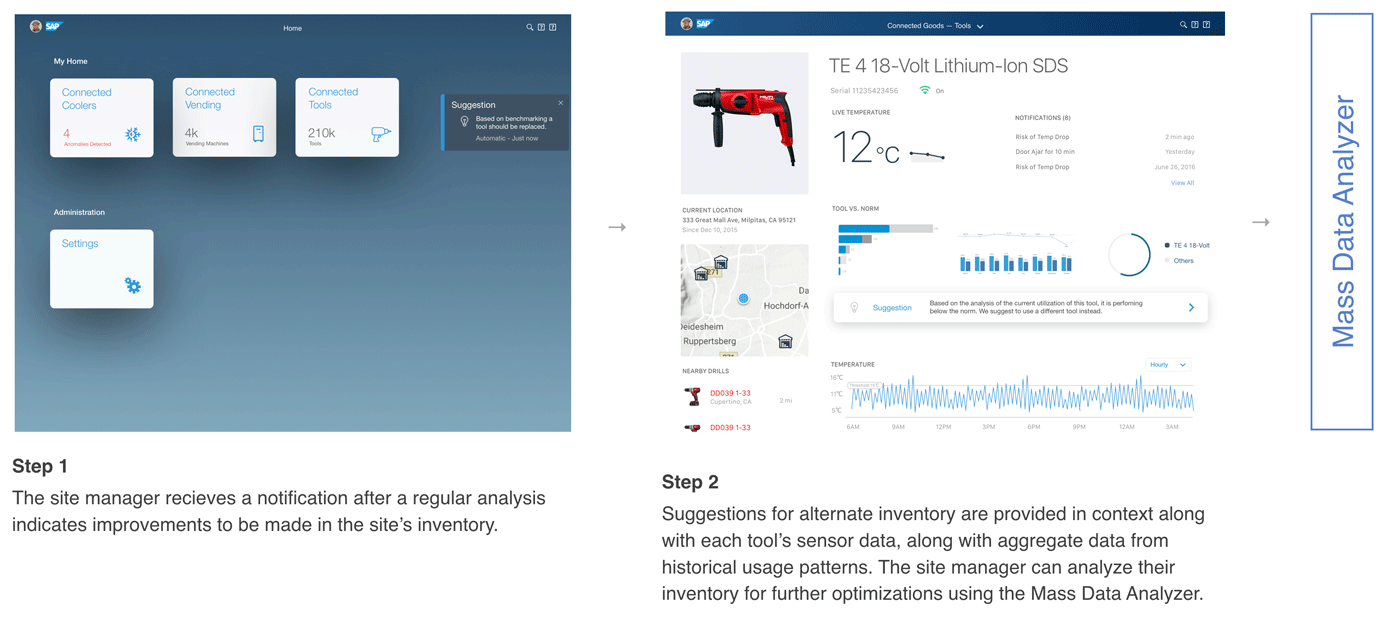Click the "TE 4 18-Volt Lithium-Ion SDS" title
Image resolution: width=1400 pixels, height=634 pixels.
point(948,66)
